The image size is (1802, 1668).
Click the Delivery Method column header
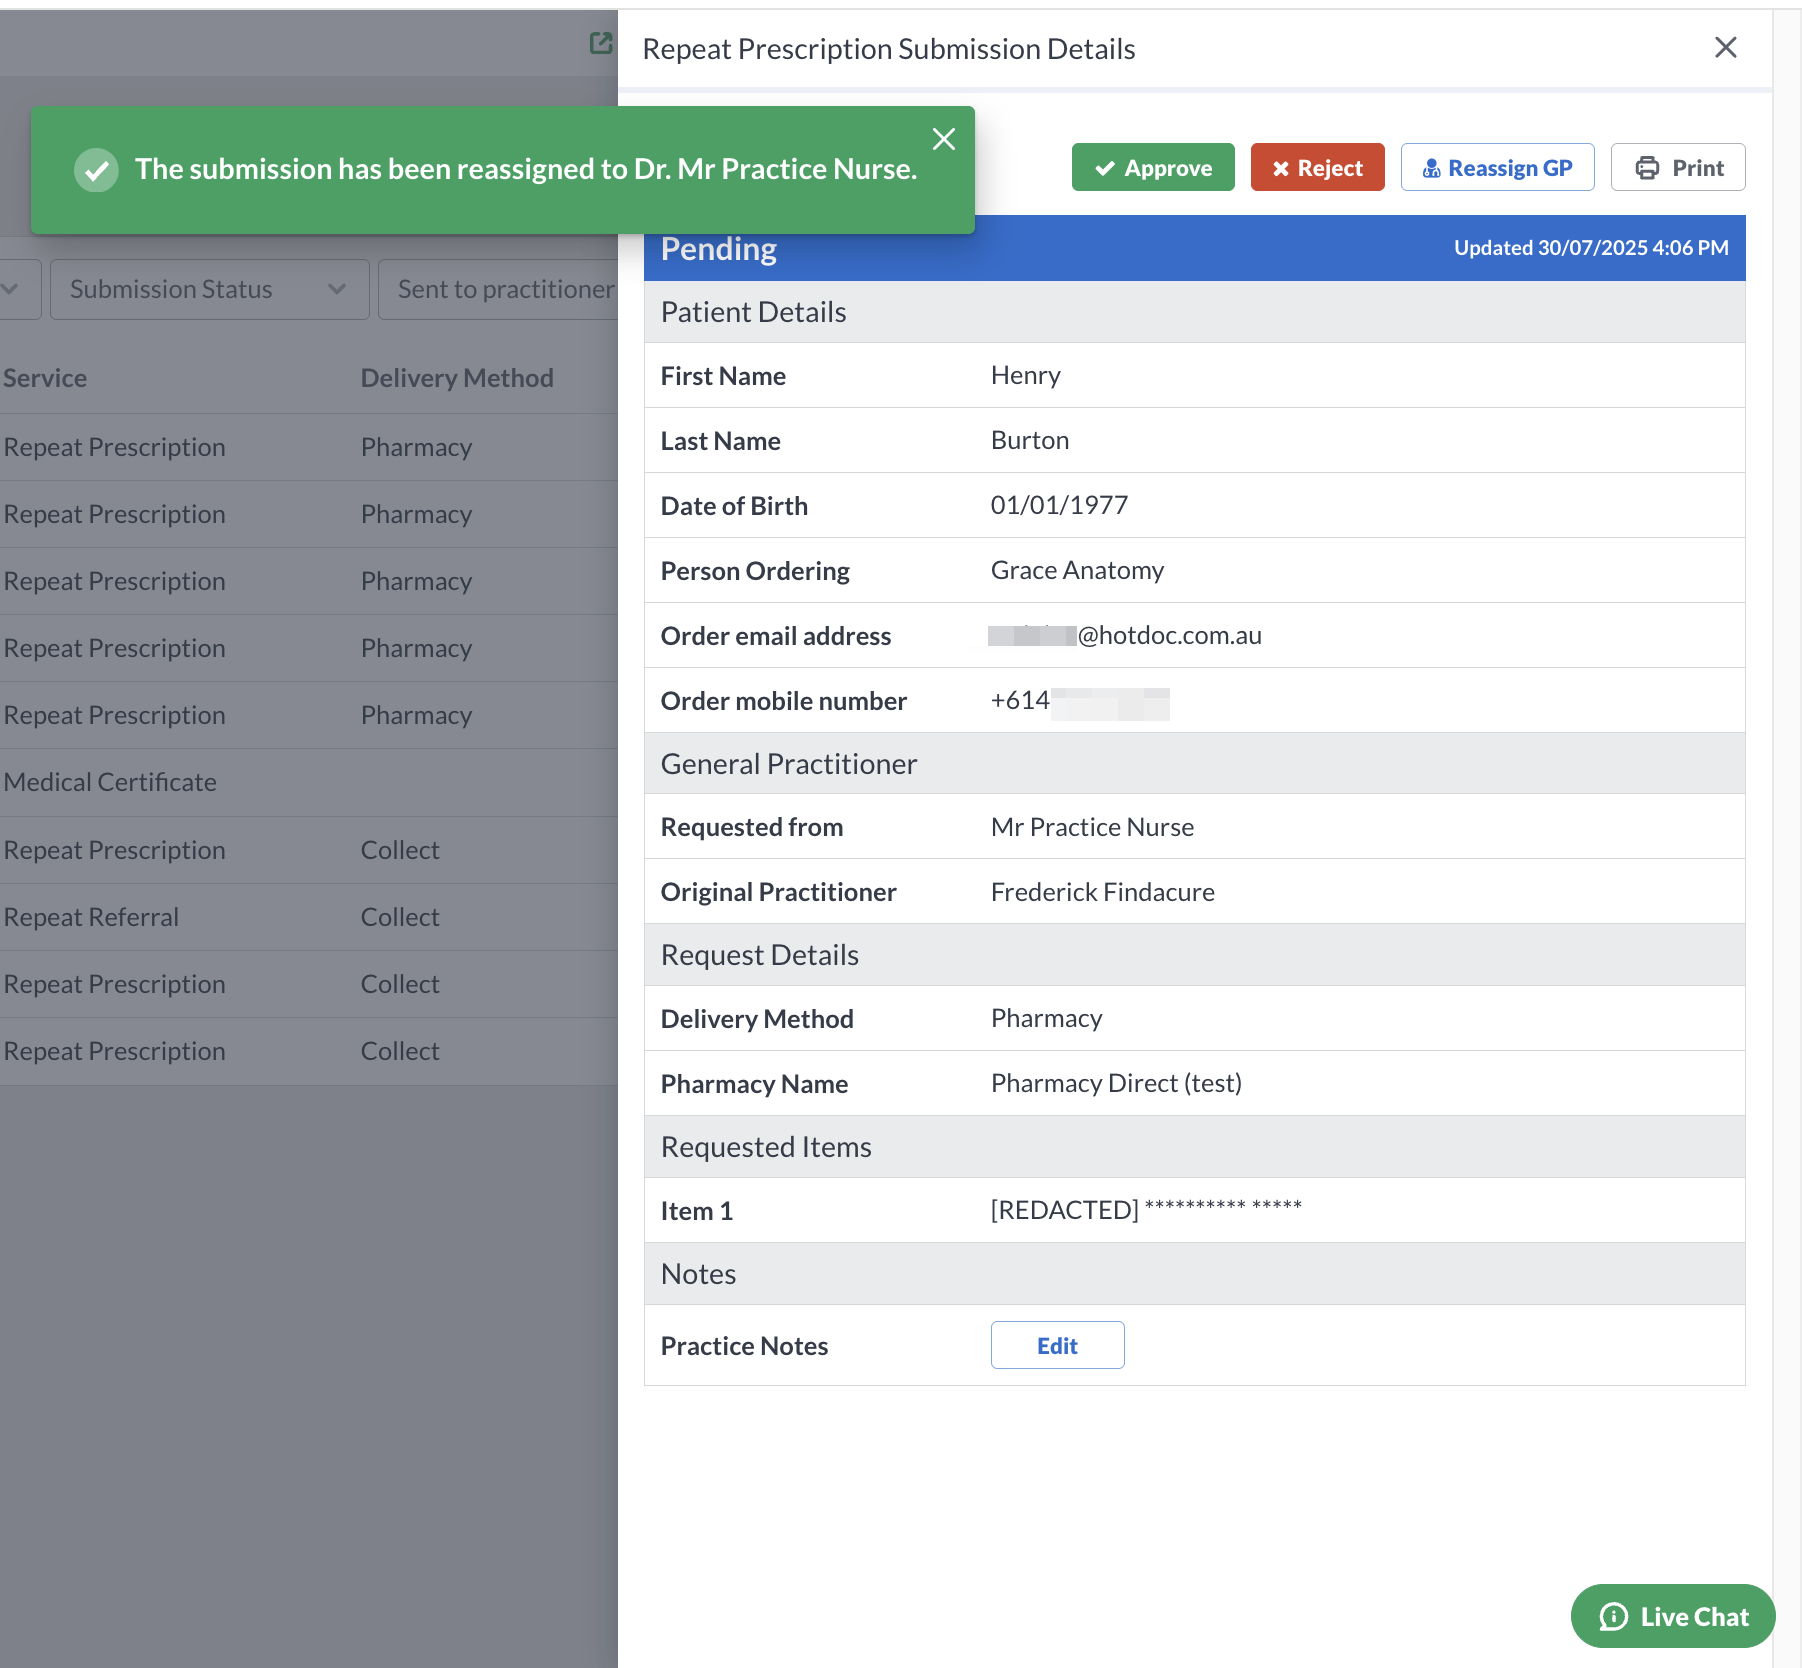[457, 378]
